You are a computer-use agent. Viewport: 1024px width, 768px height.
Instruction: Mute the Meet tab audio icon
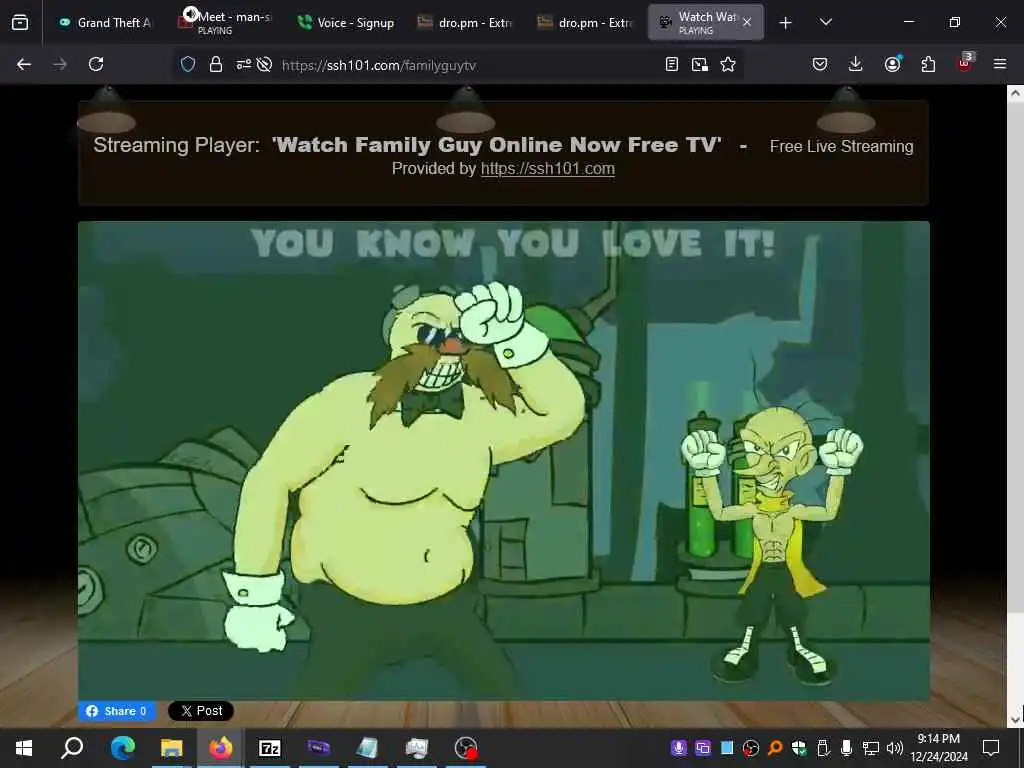(x=190, y=14)
